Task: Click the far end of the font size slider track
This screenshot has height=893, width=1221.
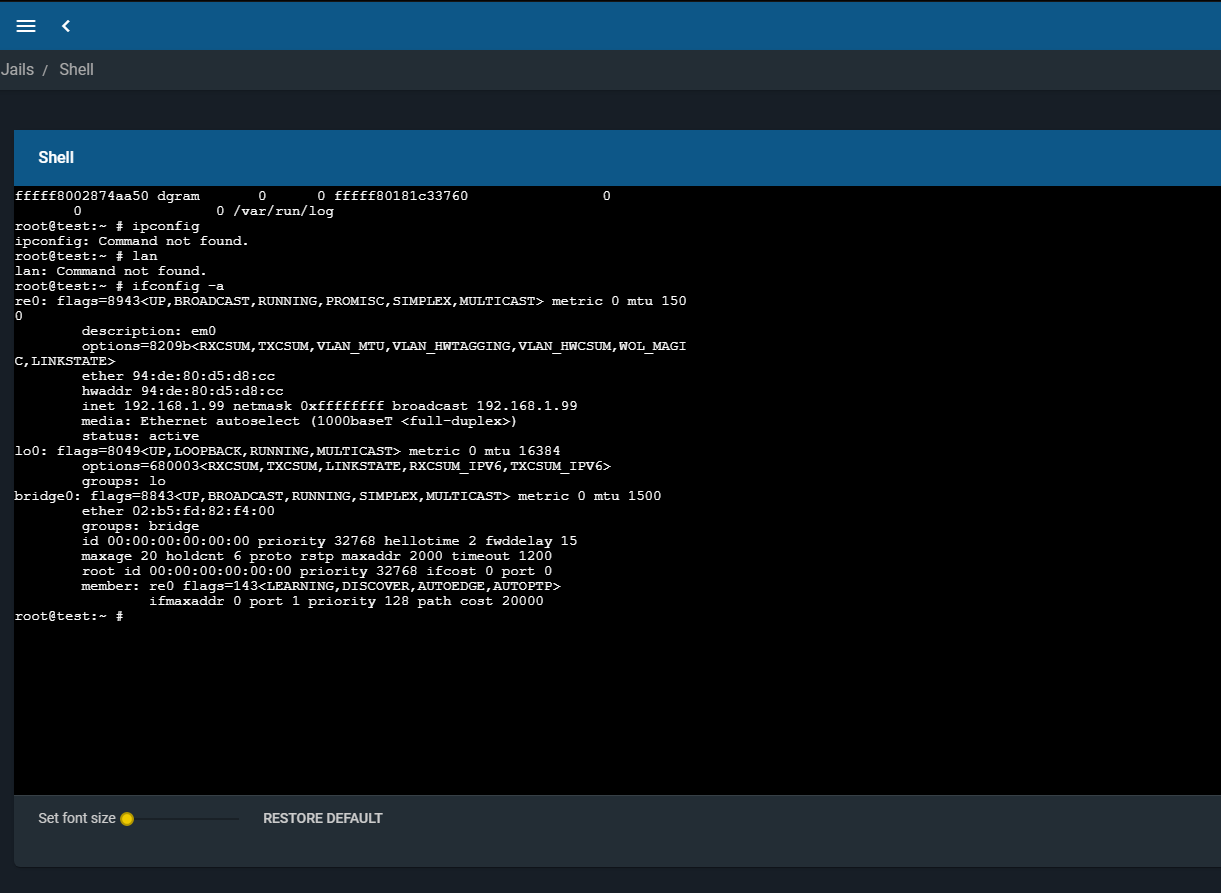Action: pos(237,819)
